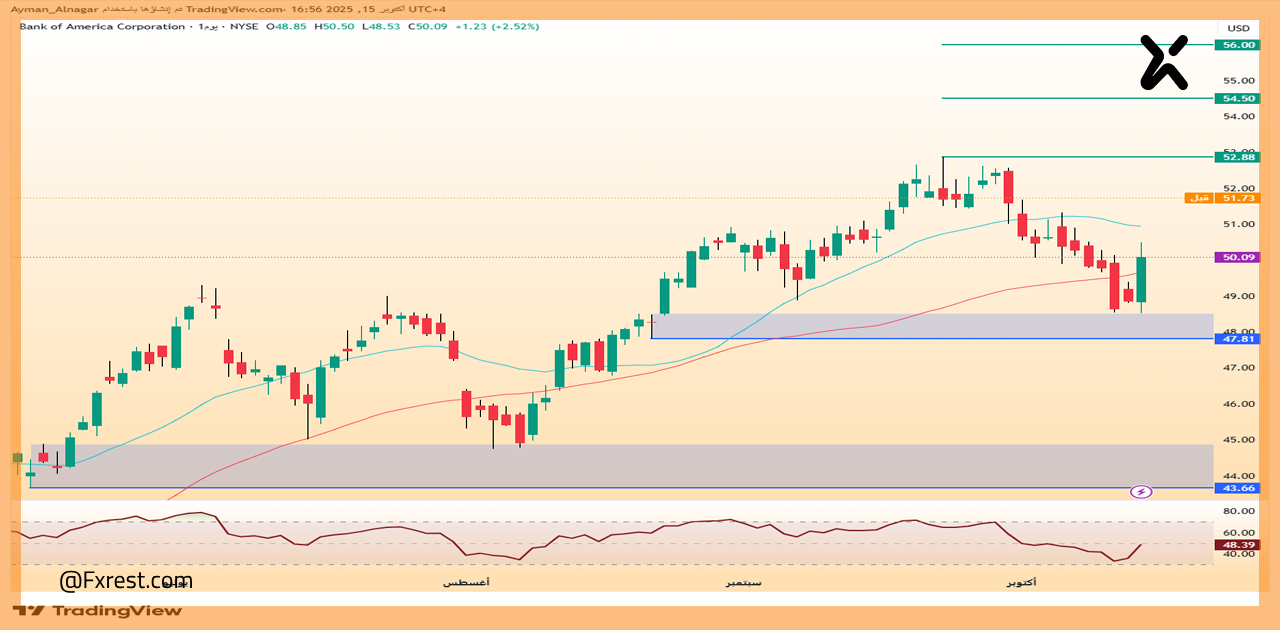Select the 54.50 price level label
The height and width of the screenshot is (630, 1280).
click(1236, 98)
